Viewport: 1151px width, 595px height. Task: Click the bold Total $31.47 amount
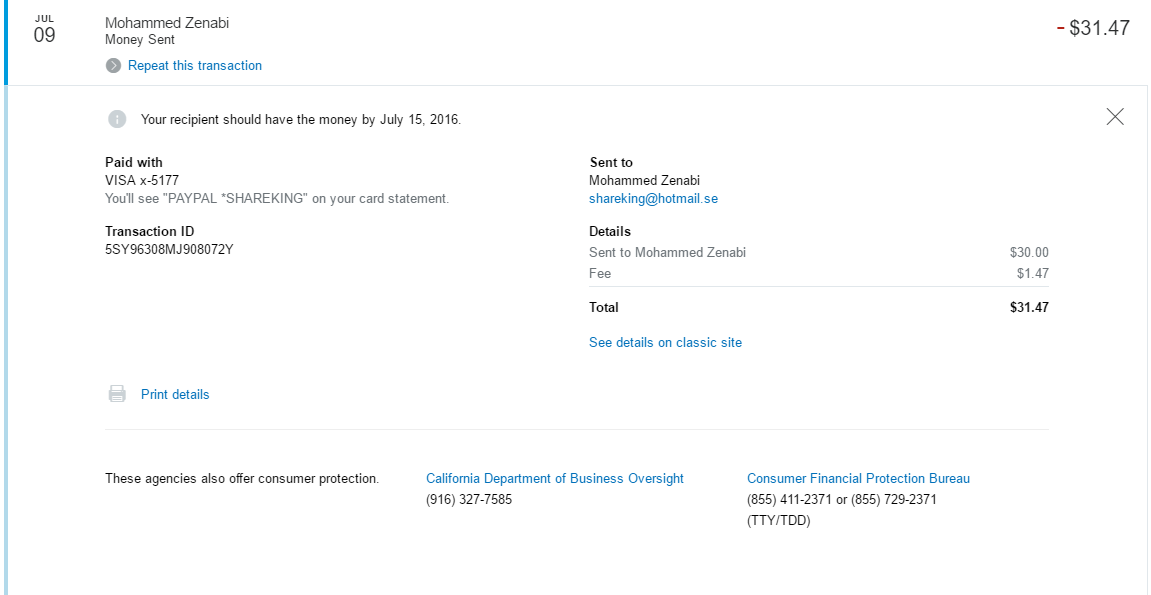(x=1029, y=308)
